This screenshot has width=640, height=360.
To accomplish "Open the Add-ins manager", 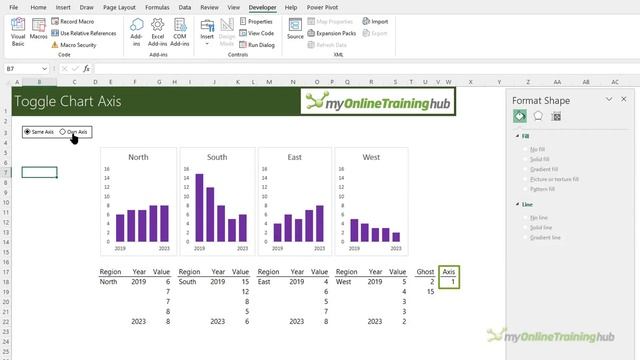I will point(136,32).
